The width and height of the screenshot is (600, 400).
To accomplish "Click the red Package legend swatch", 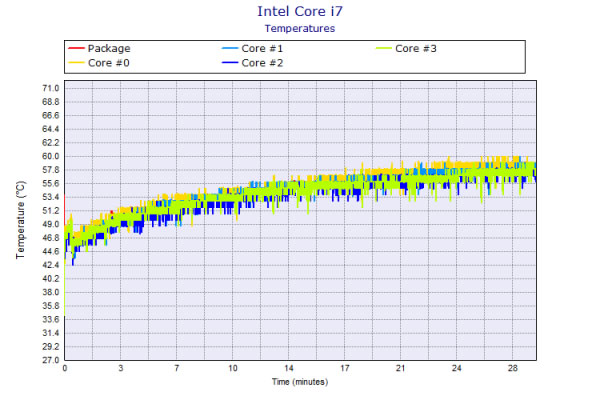I will [x=76, y=48].
